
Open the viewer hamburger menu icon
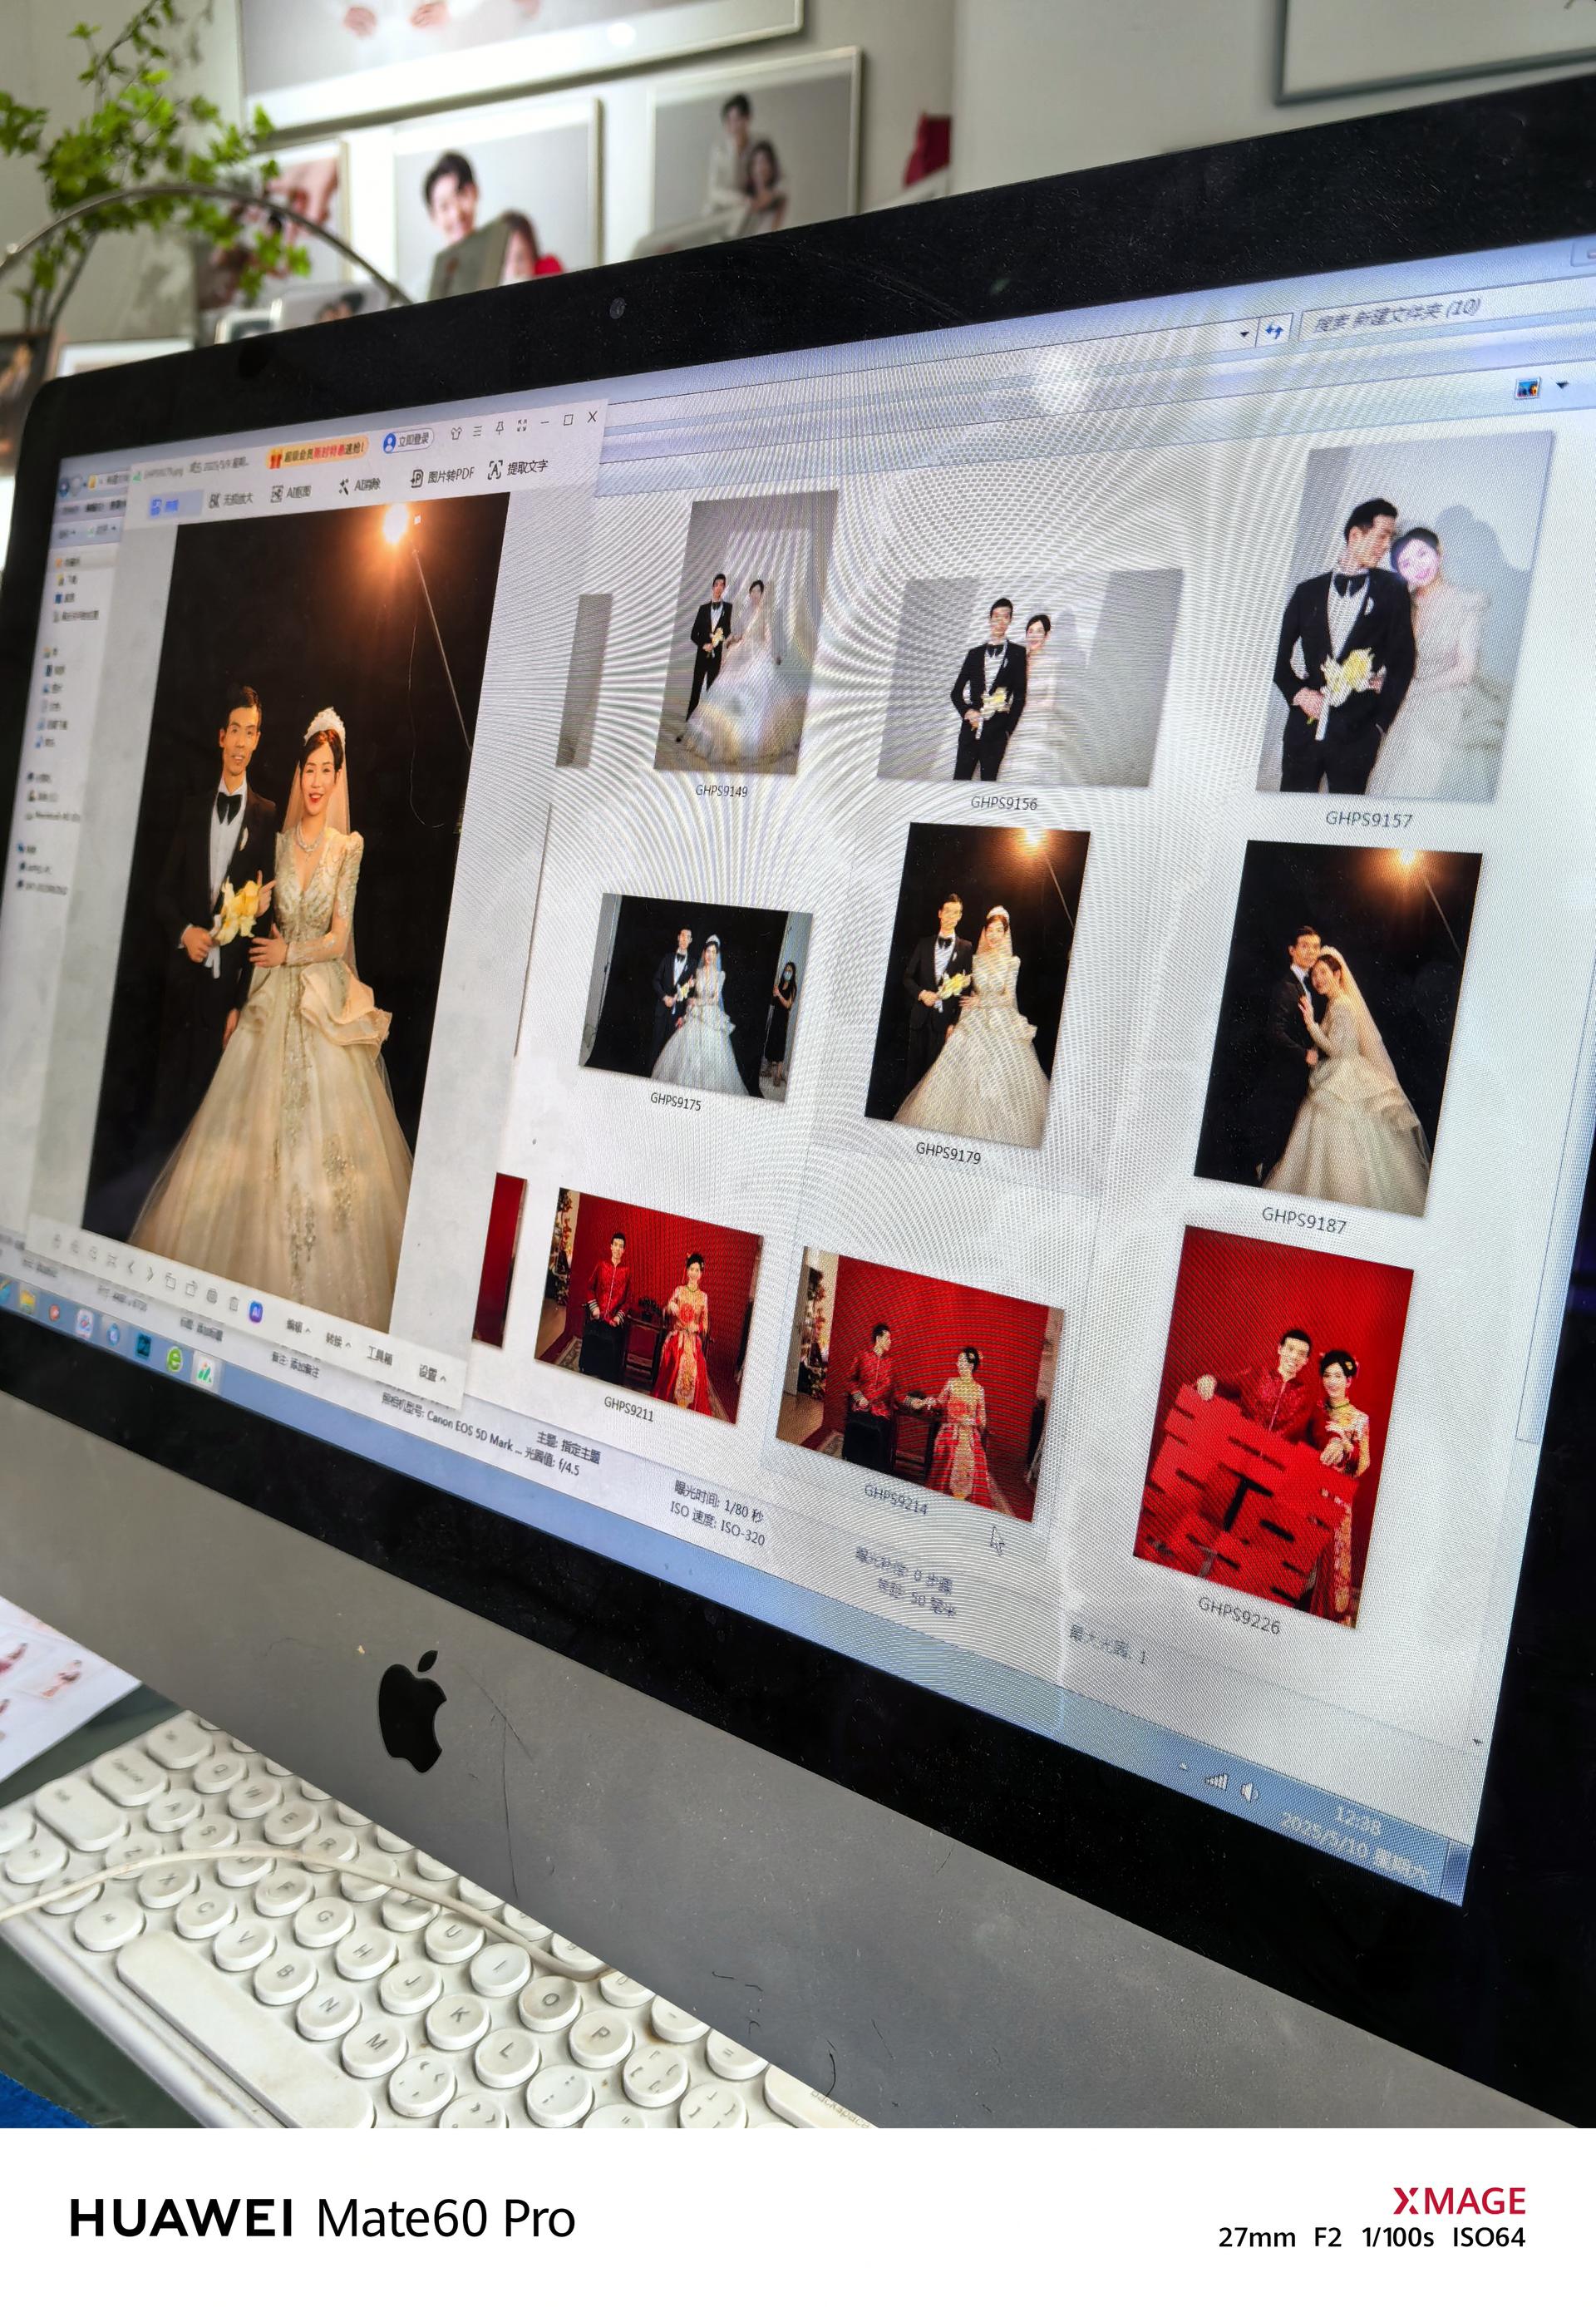478,430
